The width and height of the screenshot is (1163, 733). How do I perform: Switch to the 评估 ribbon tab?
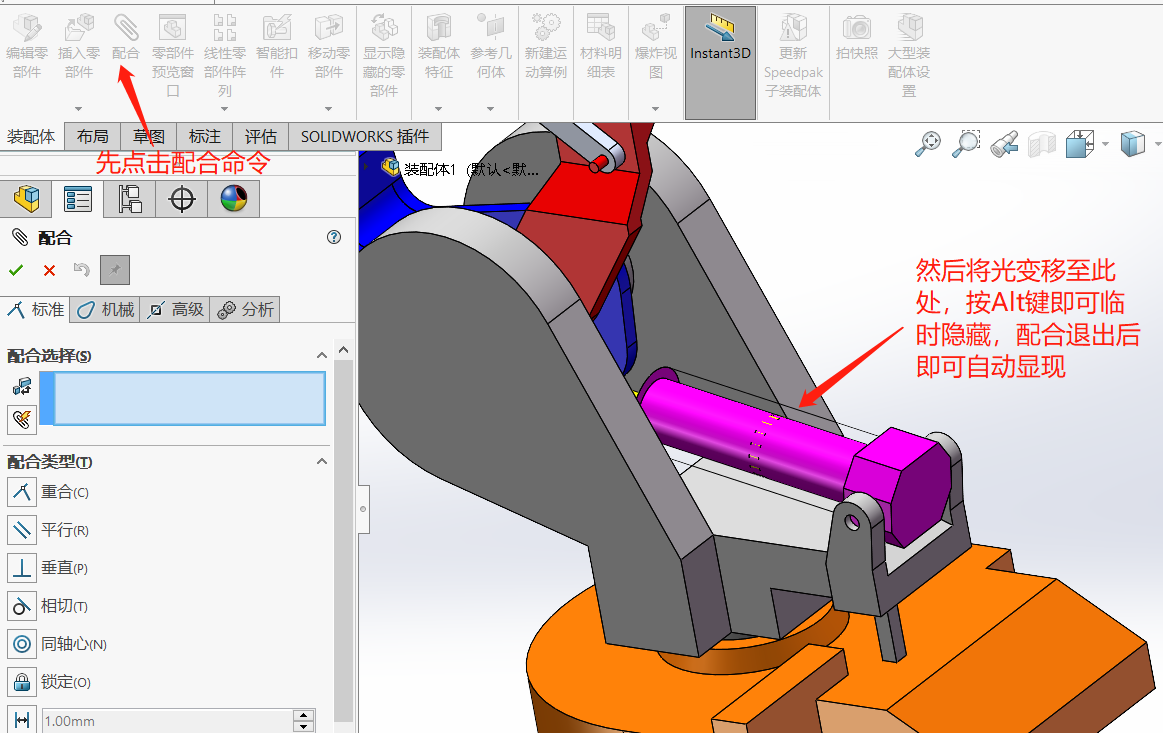click(260, 137)
